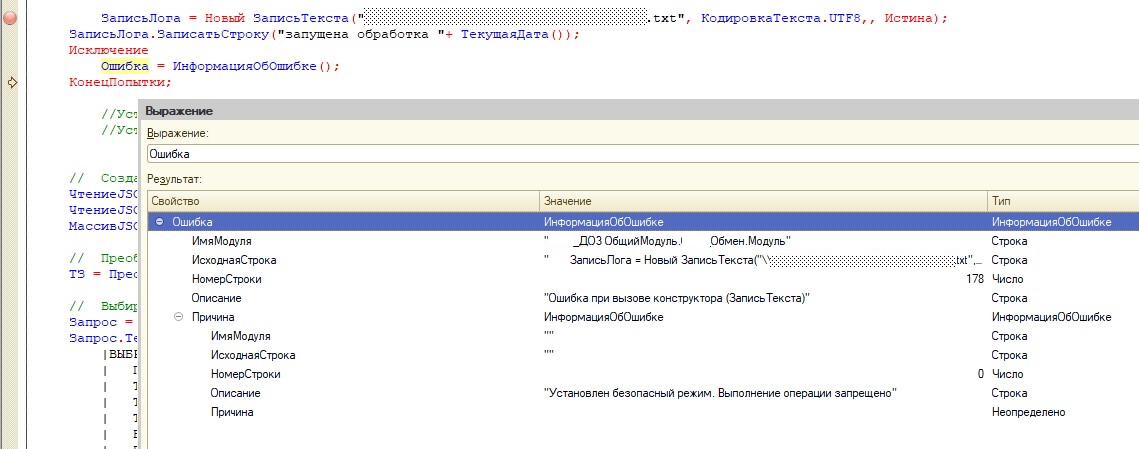The height and width of the screenshot is (449, 1139).
Task: Select the НомерСтроки row with value 0
Action: point(643,374)
